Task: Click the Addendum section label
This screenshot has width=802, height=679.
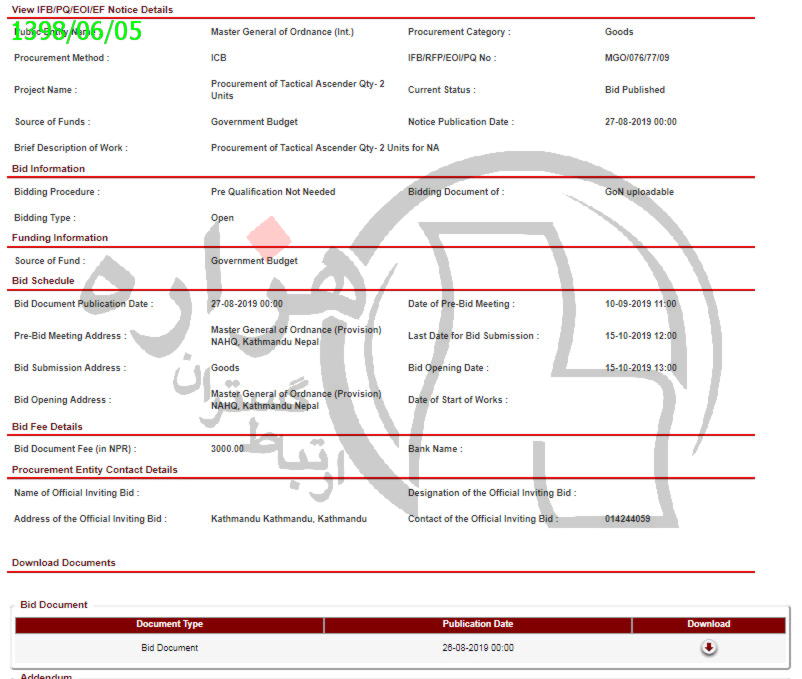Action: coord(46,676)
